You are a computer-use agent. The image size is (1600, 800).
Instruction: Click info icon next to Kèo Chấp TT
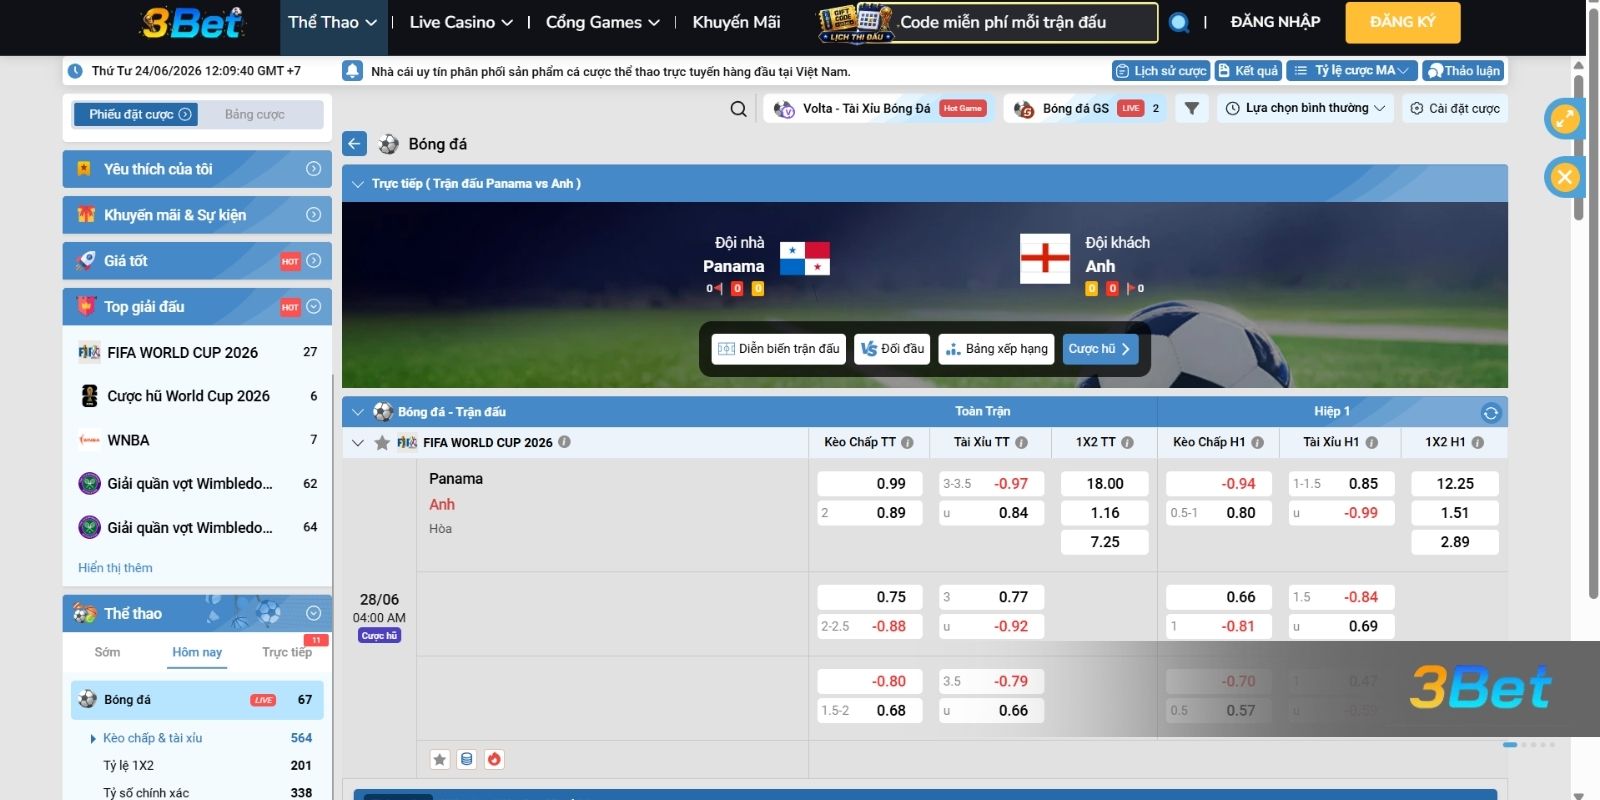[907, 442]
